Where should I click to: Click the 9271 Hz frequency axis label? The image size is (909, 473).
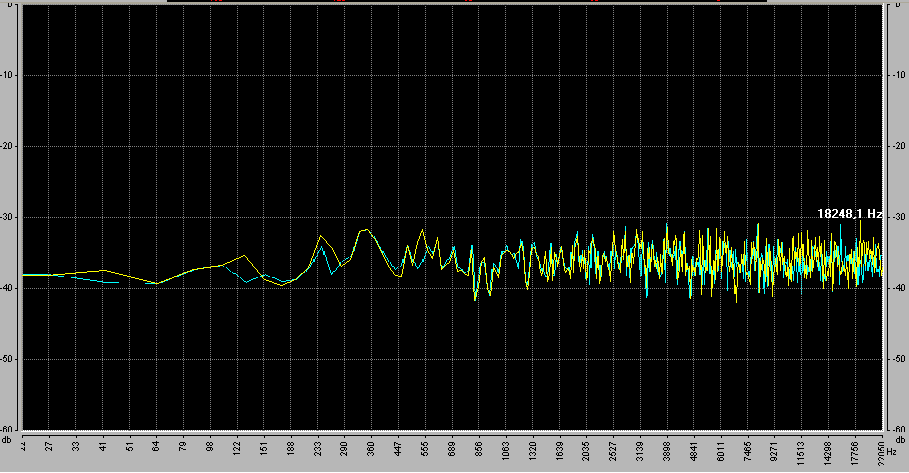[x=774, y=446]
